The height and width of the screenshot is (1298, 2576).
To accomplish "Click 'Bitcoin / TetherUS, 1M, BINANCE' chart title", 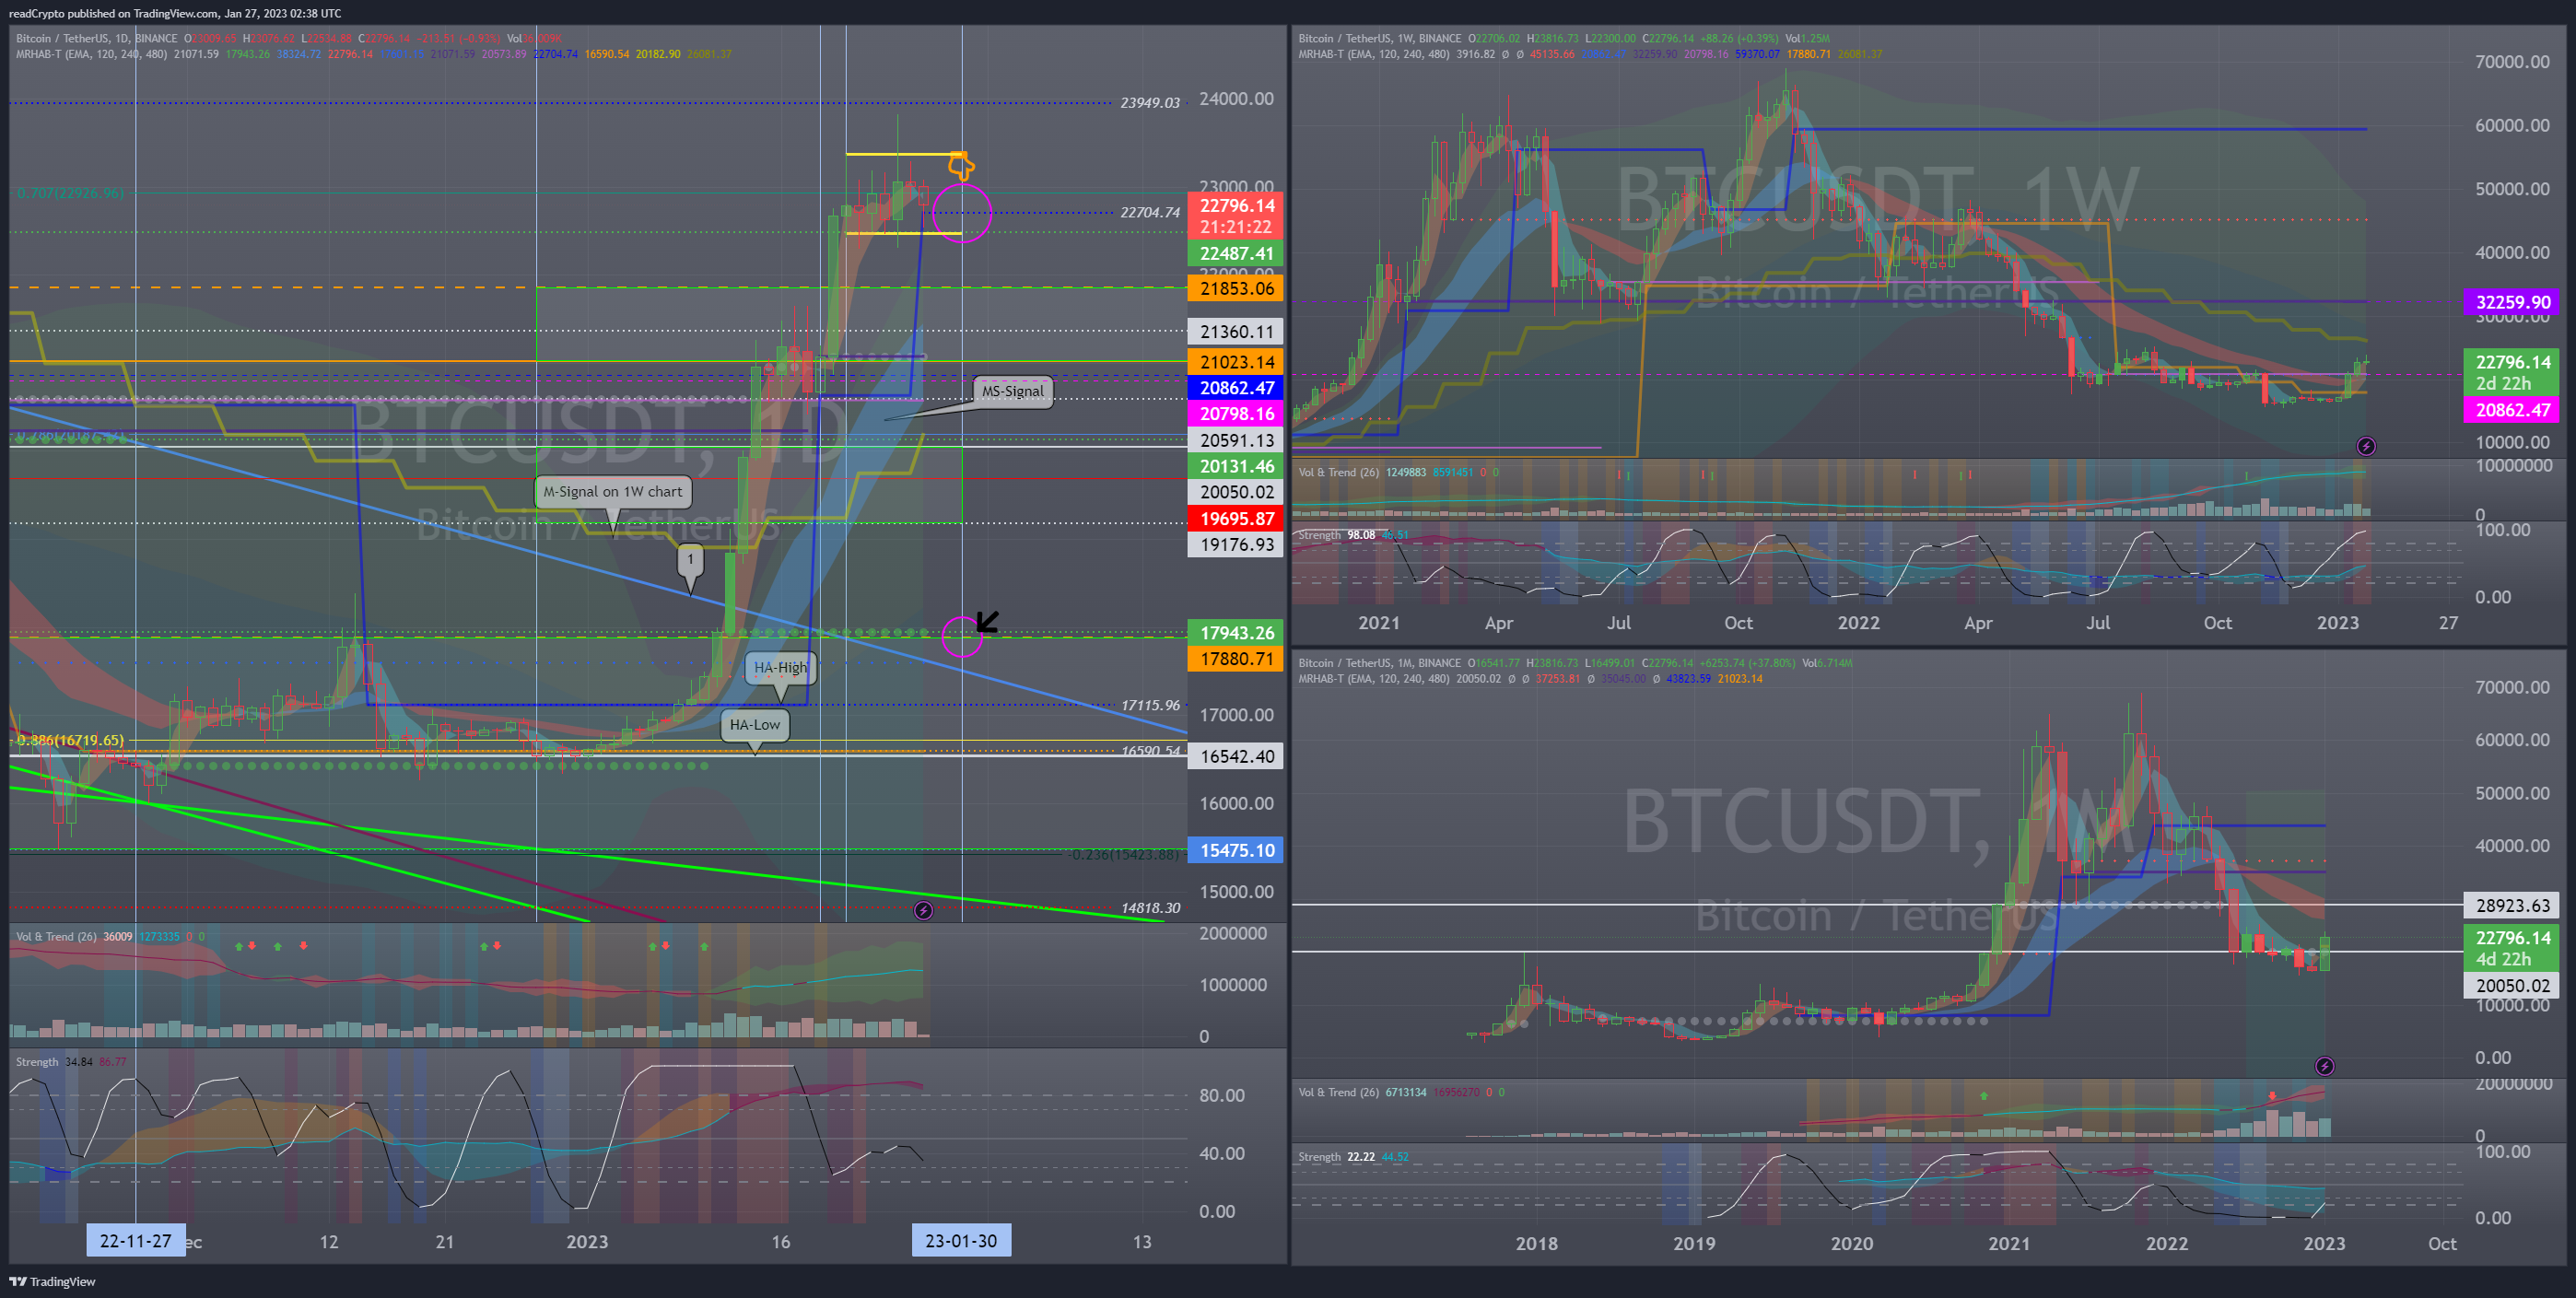I will [x=1379, y=663].
